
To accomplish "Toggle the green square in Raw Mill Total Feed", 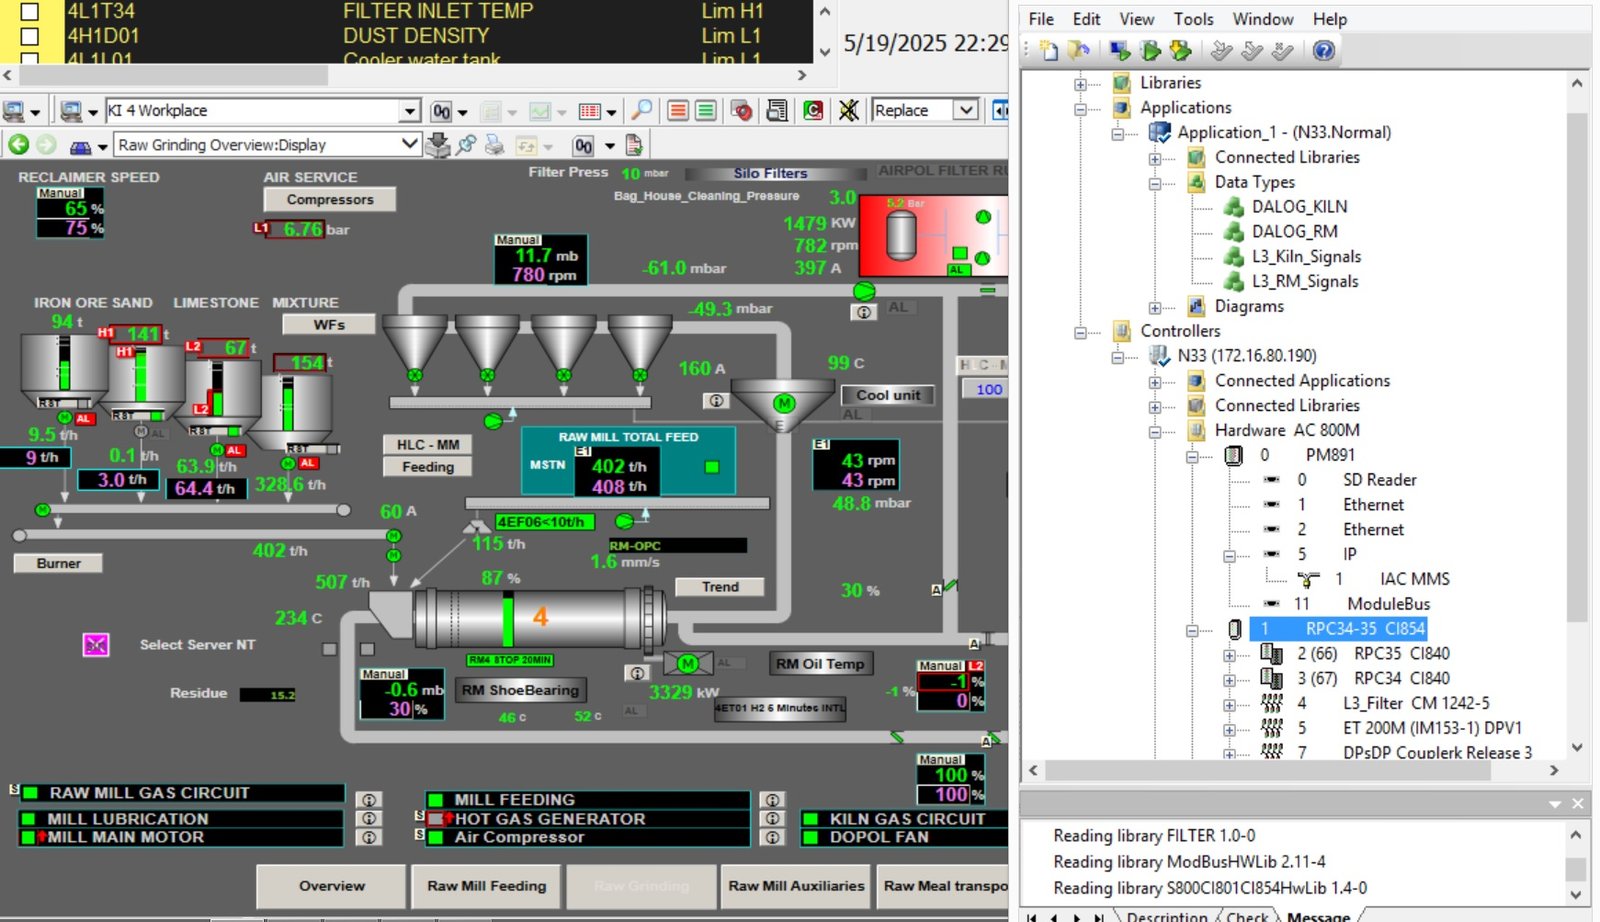I will (x=712, y=467).
